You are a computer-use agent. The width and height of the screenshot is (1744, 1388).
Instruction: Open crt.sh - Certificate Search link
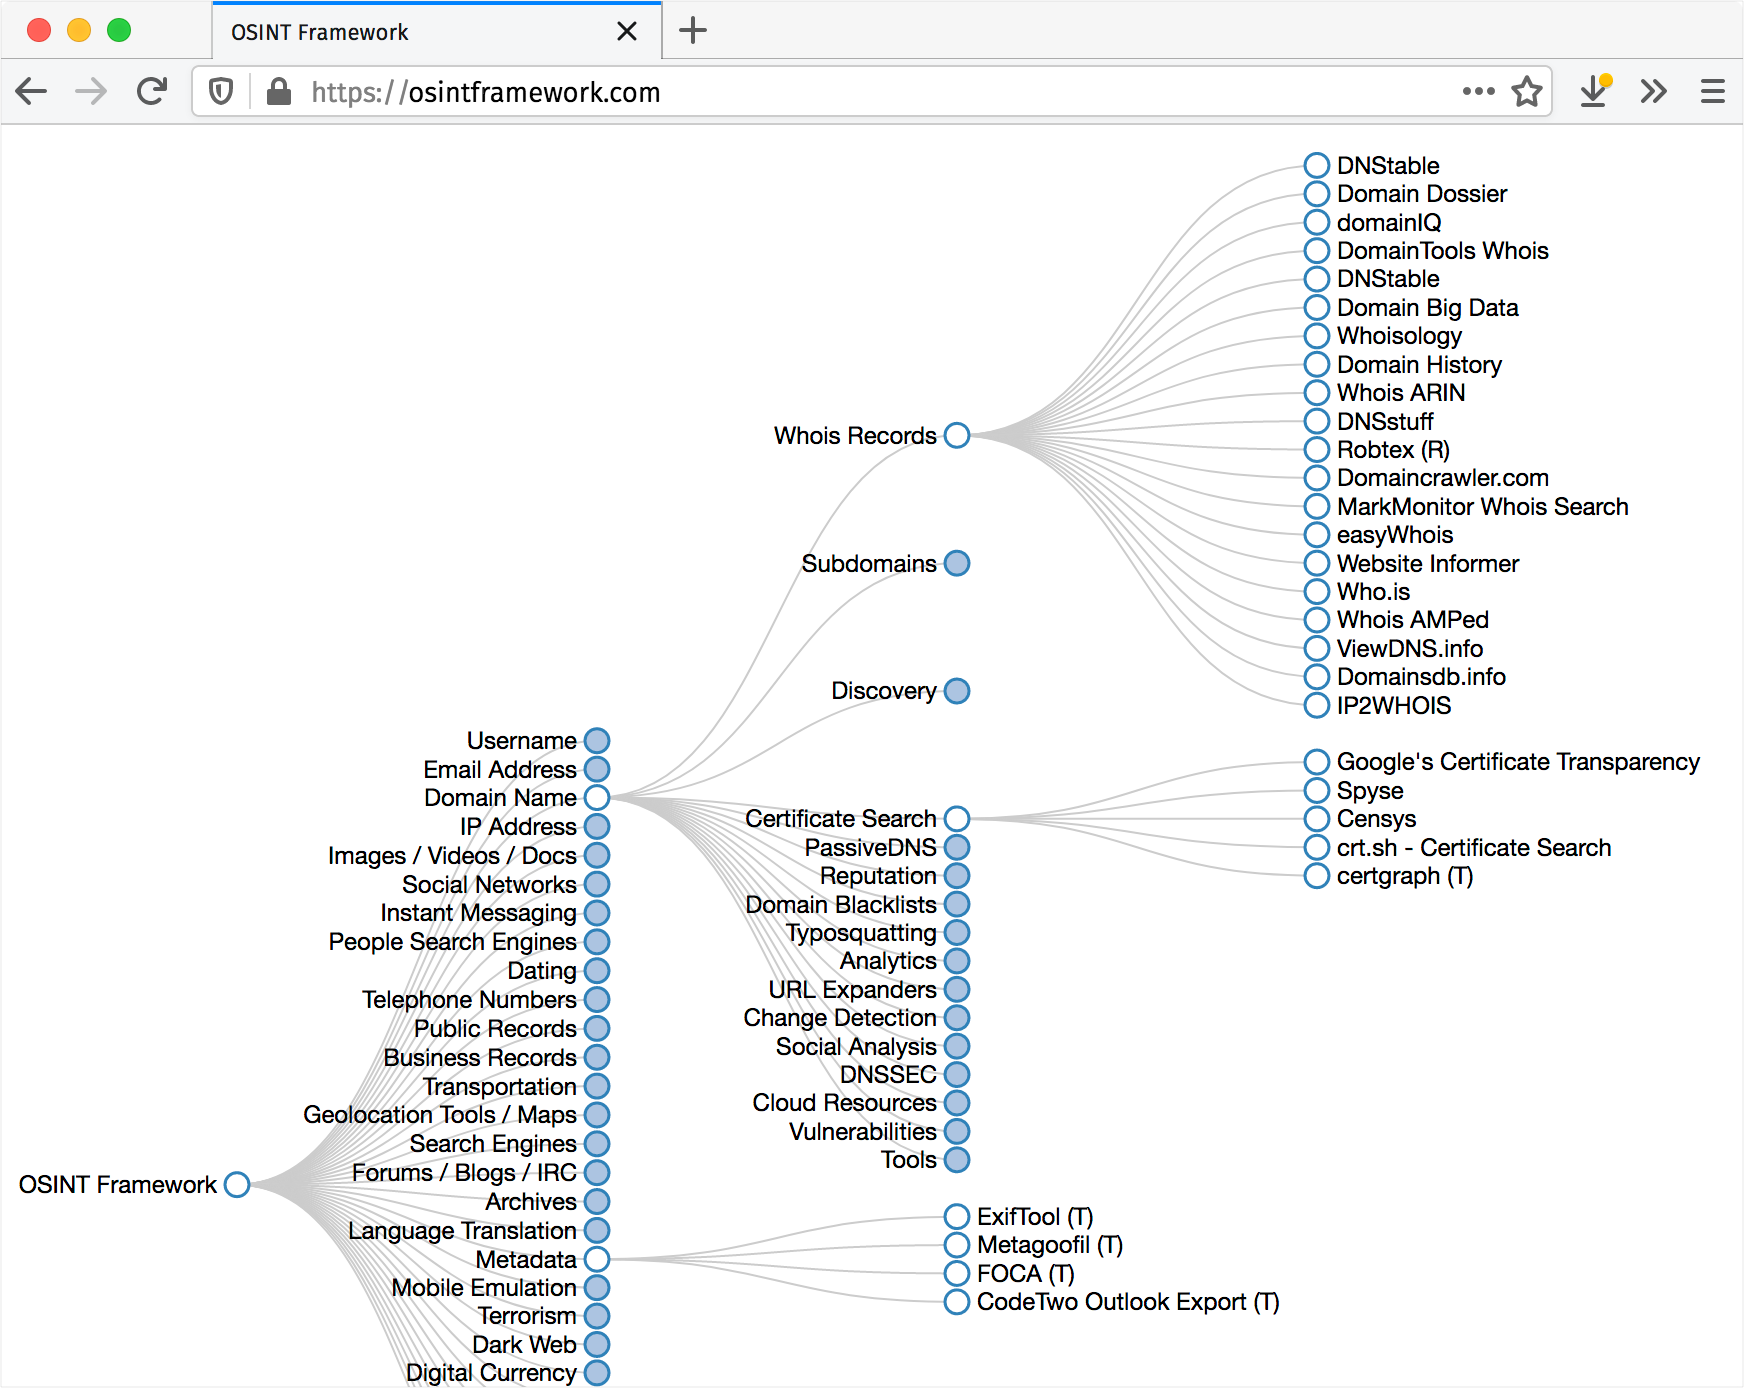pos(1474,848)
